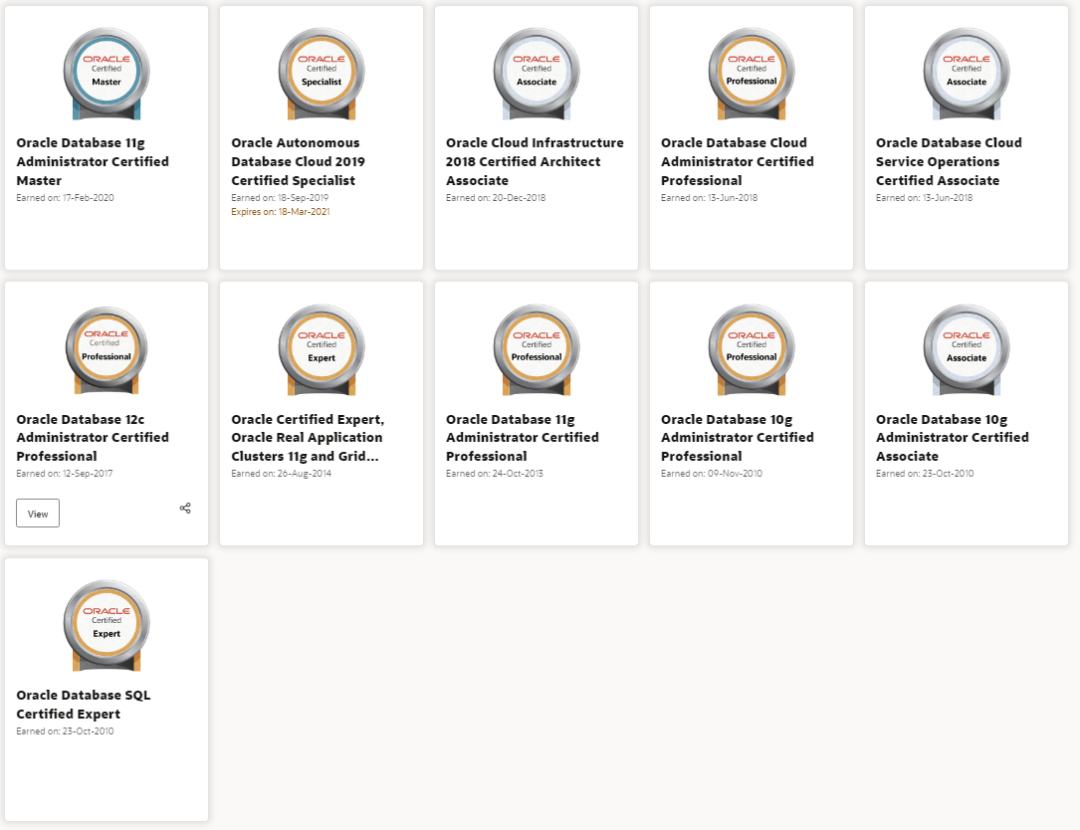Click 'Earned on: 12-Sep-2017' text
The width and height of the screenshot is (1080, 830).
[65, 474]
